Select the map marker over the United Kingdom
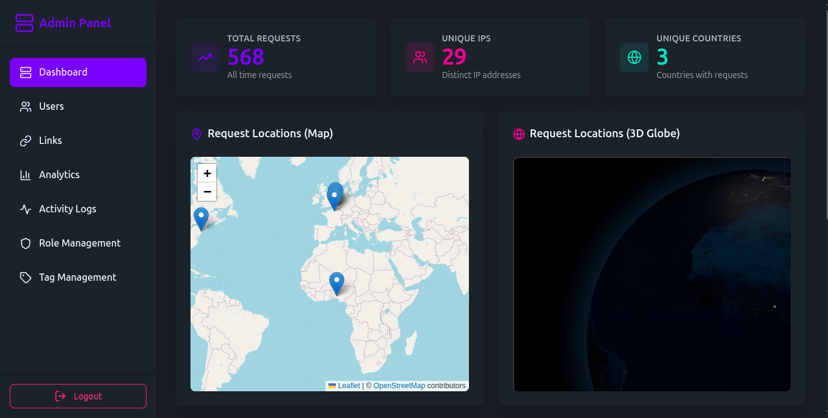 point(334,200)
